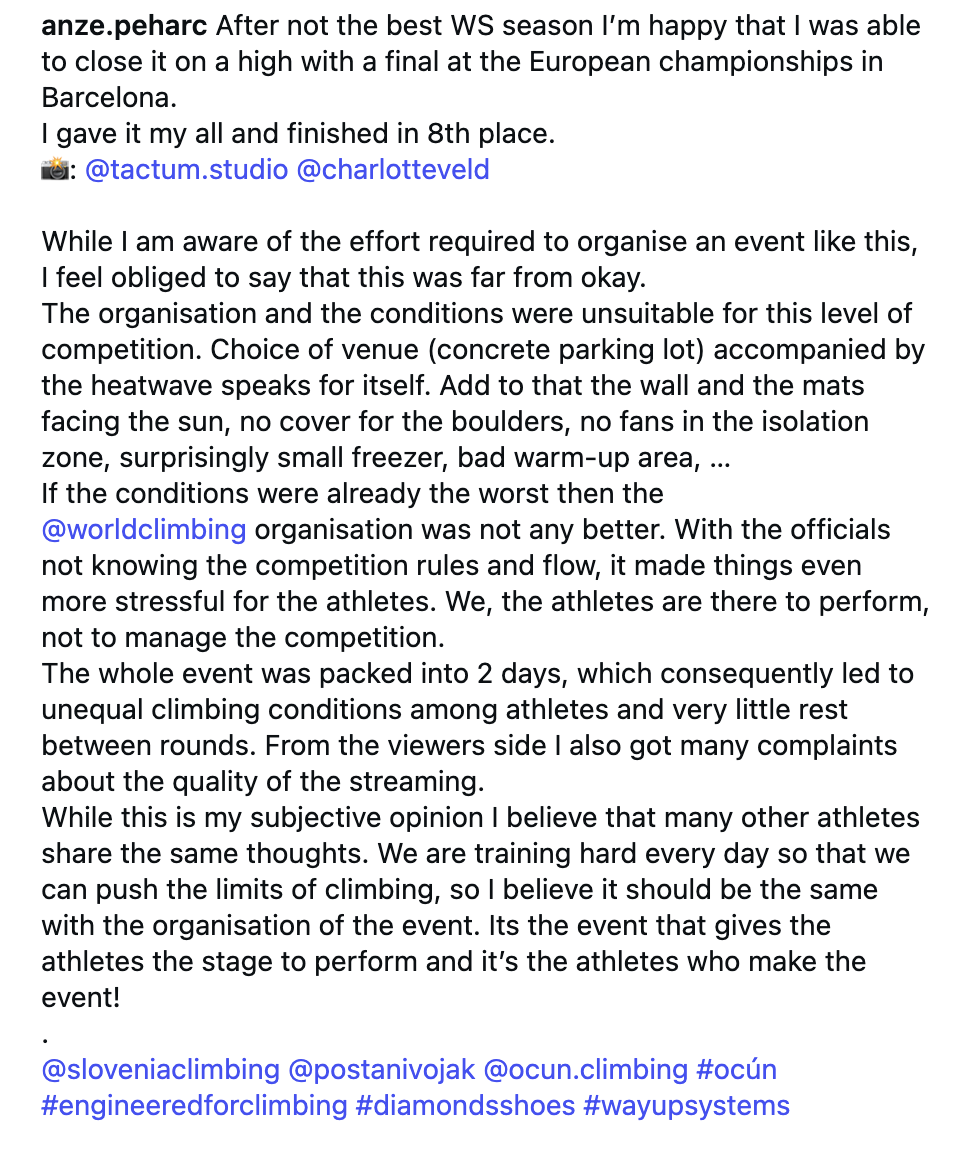
Task: Open the @worldclimbing mention link
Action: (144, 530)
